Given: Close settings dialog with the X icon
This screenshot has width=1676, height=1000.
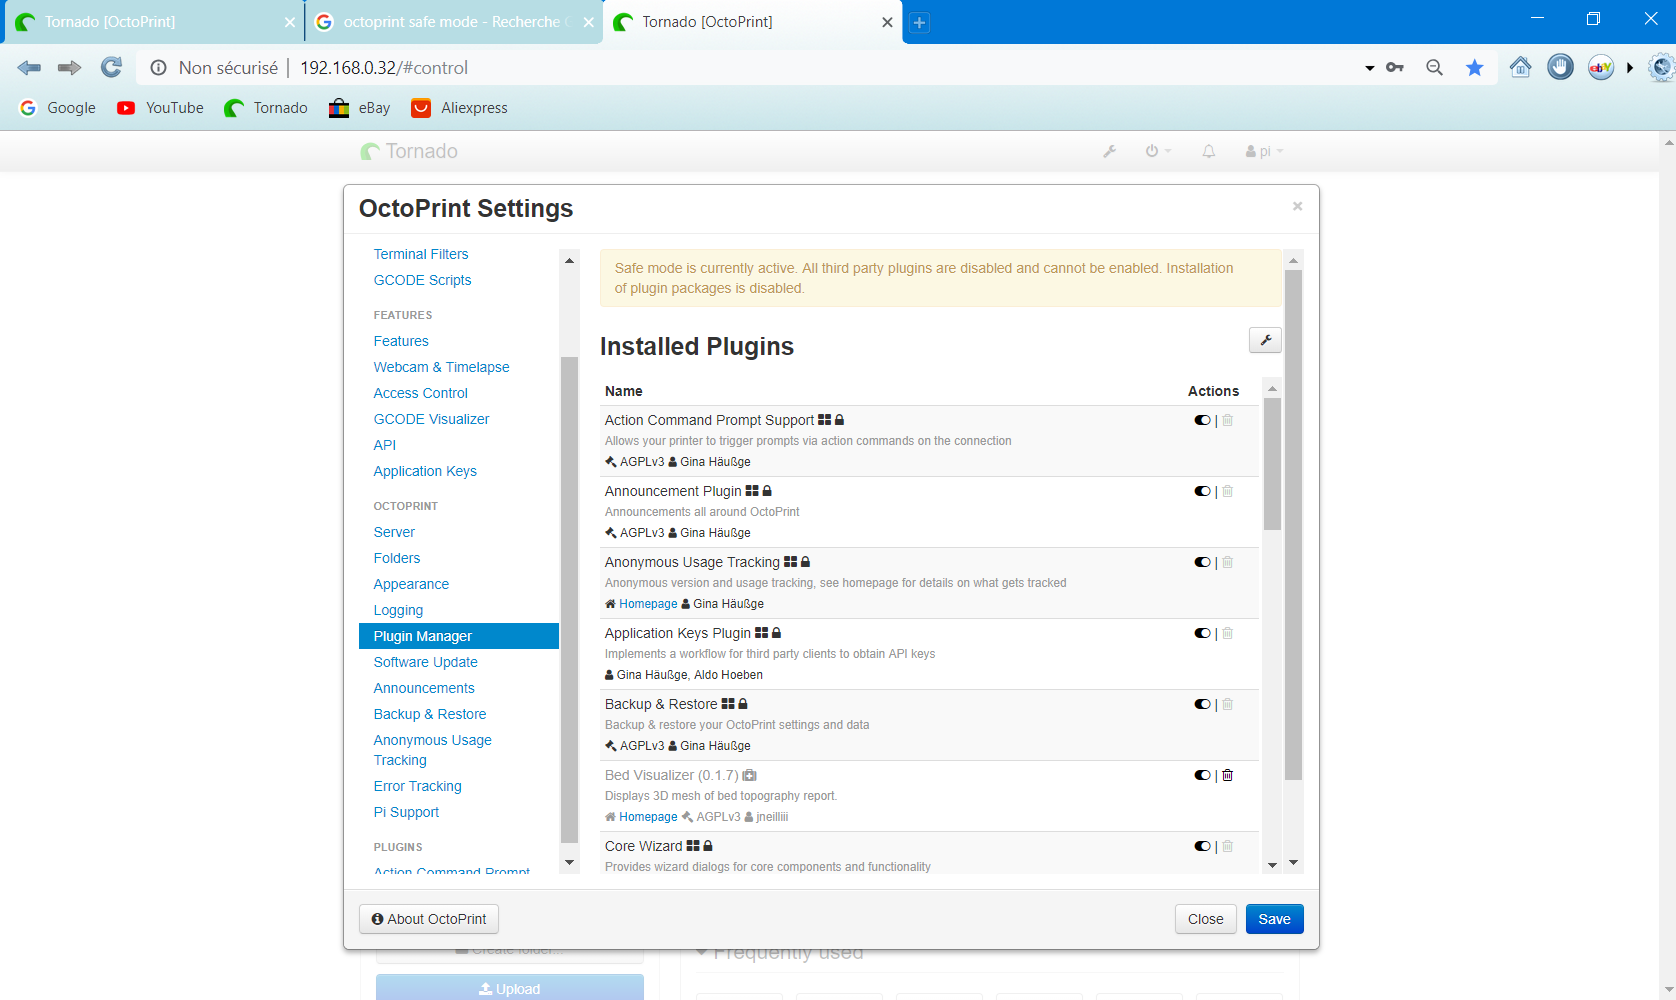Looking at the screenshot, I should [x=1297, y=206].
